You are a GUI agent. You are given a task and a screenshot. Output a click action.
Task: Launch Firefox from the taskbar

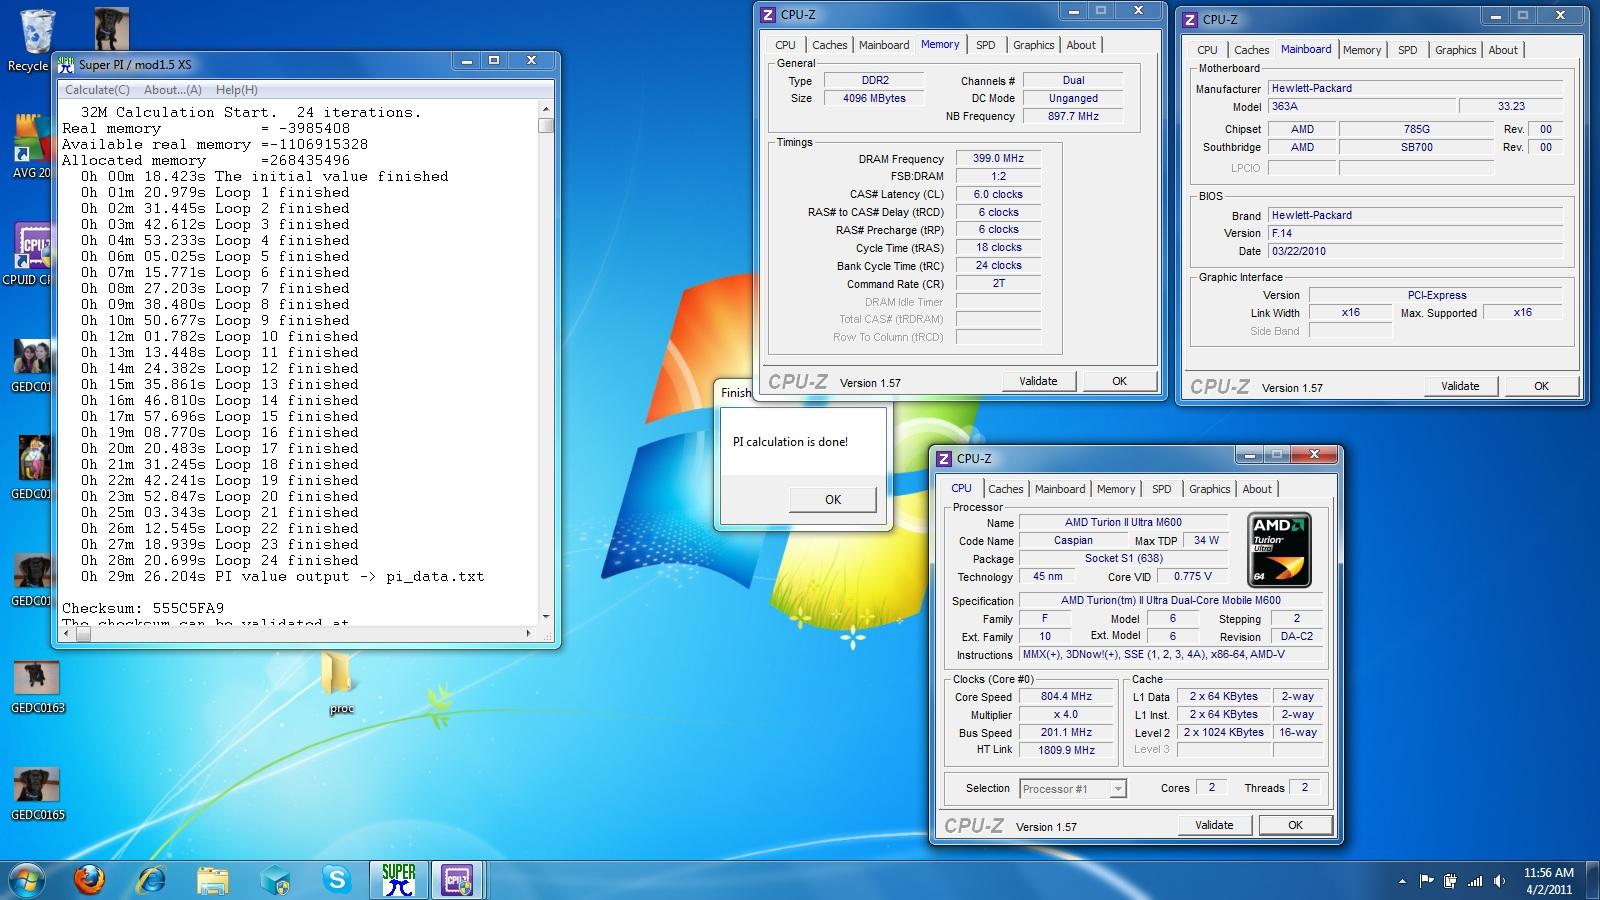tap(90, 880)
